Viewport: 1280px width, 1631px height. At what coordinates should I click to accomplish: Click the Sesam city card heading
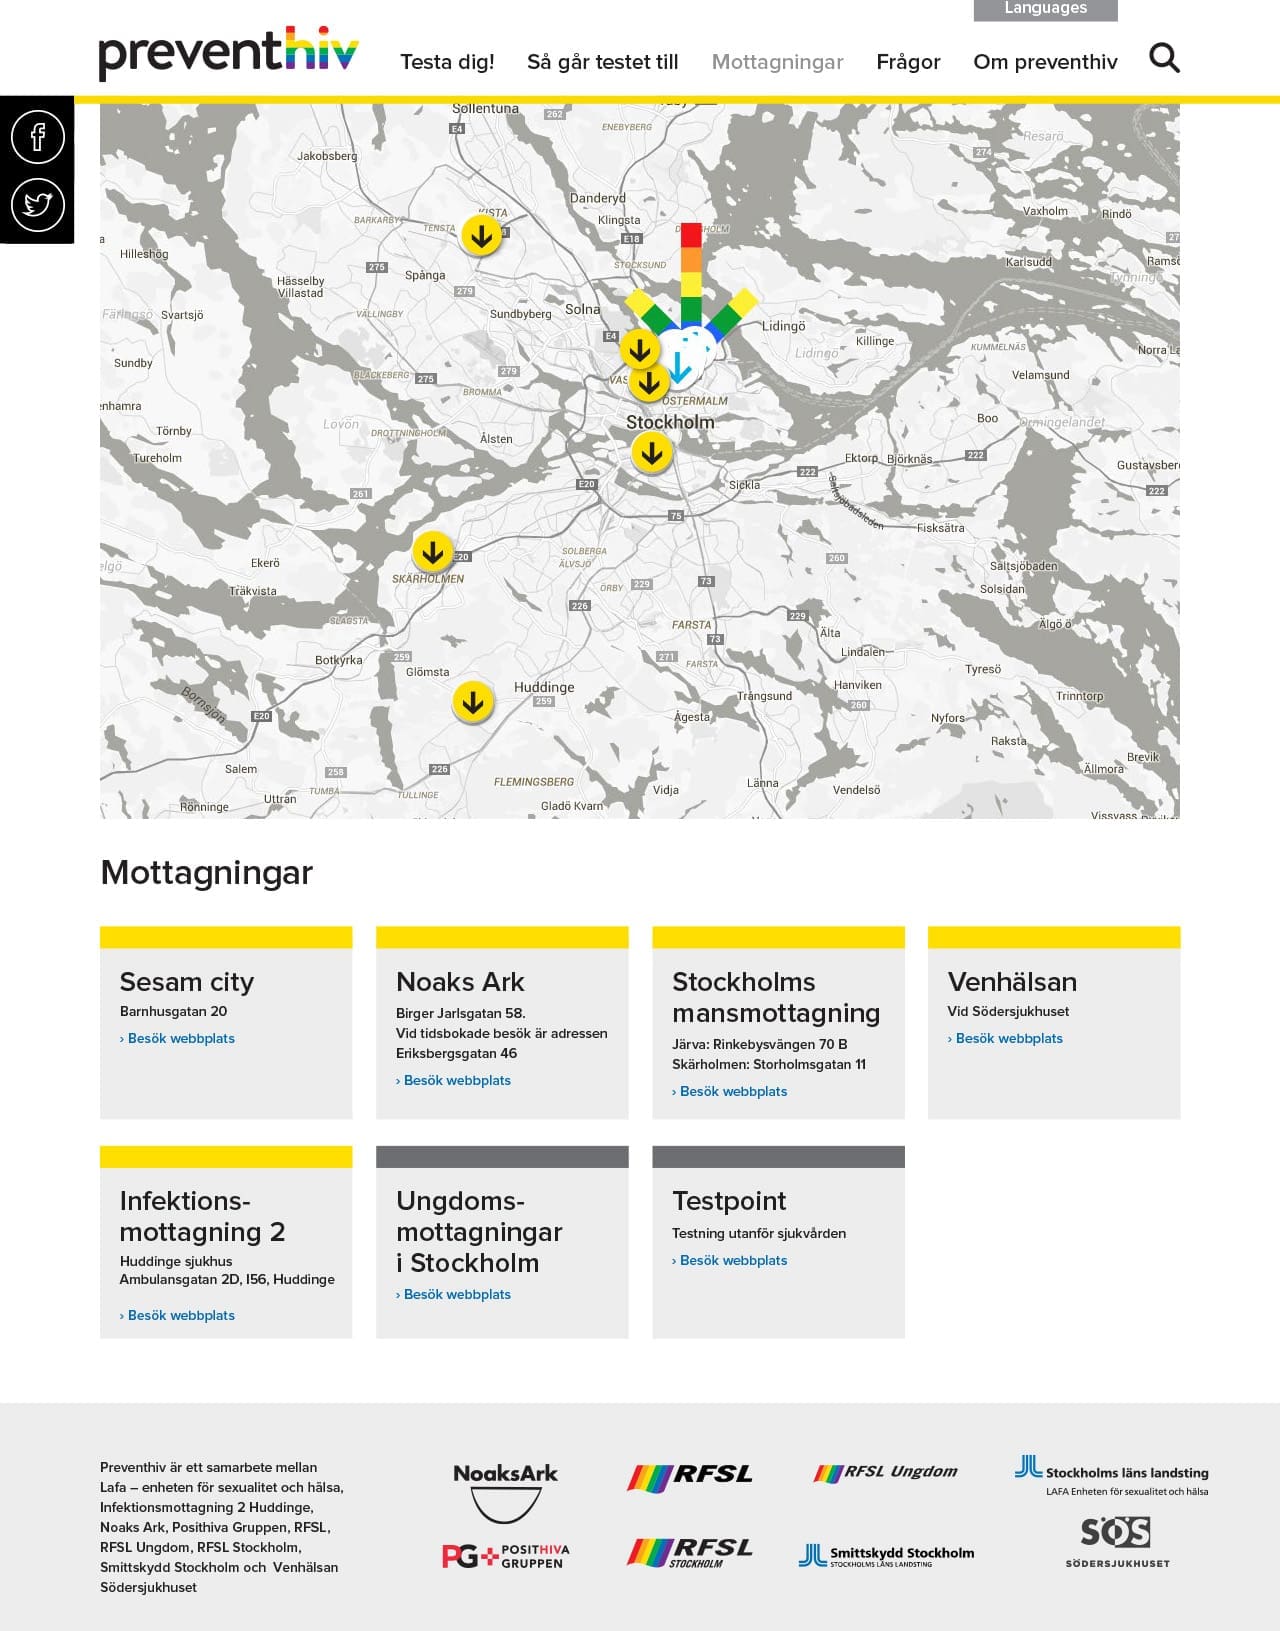click(187, 982)
